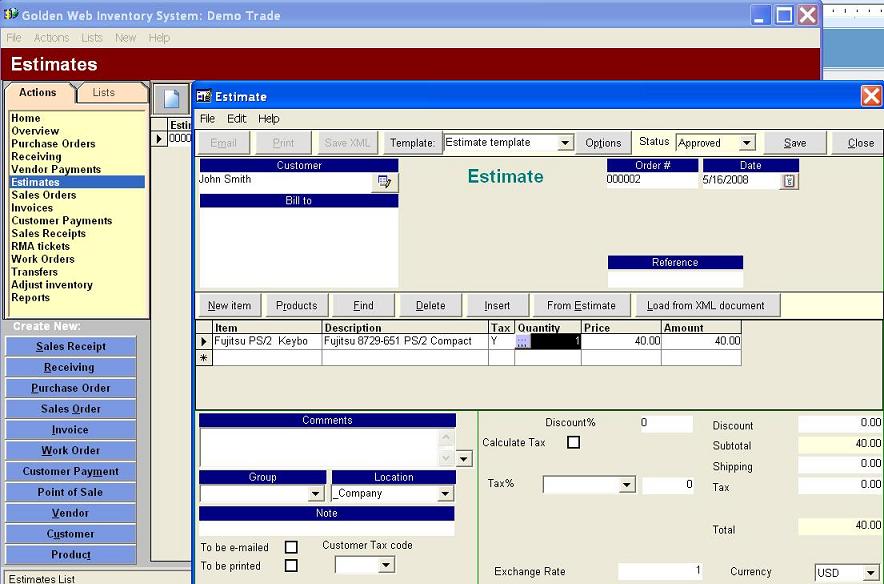Expand the Comments dropdown arrow

click(463, 458)
